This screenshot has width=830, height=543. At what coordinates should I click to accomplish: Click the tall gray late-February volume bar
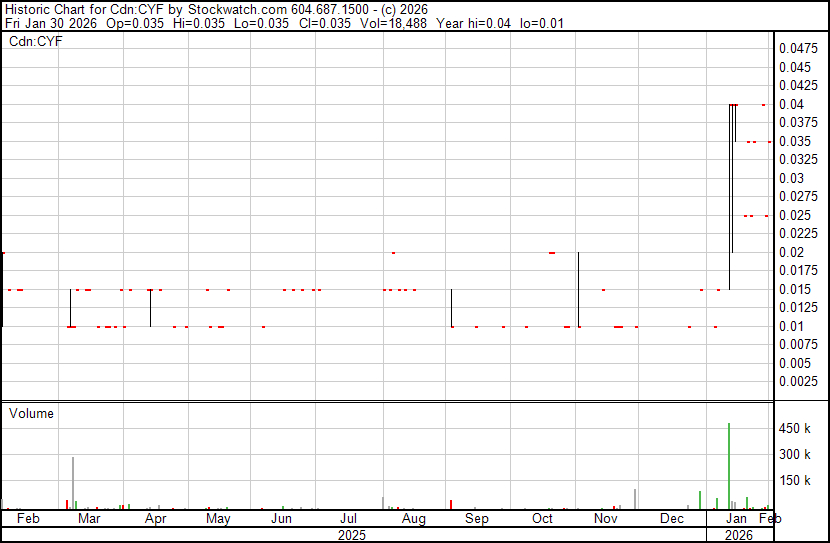[x=73, y=483]
